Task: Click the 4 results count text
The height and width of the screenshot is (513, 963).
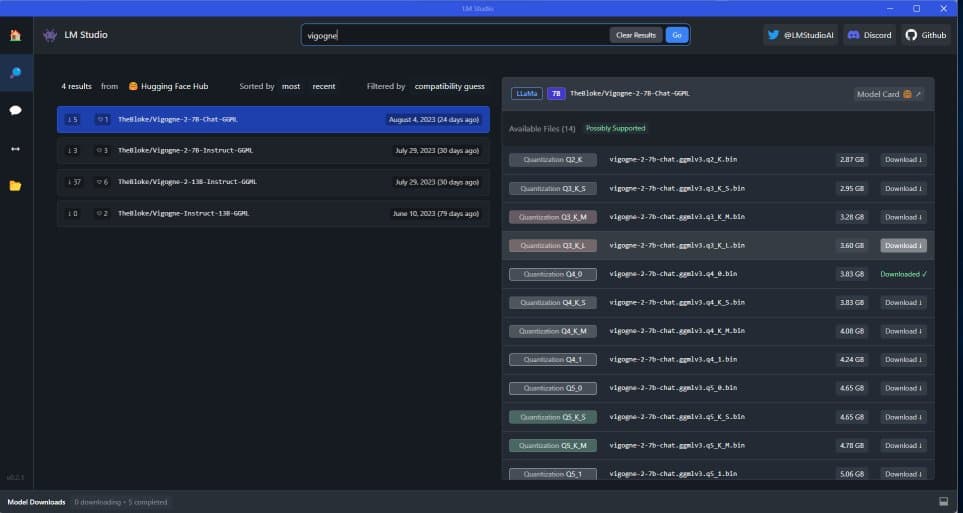Action: (x=76, y=87)
